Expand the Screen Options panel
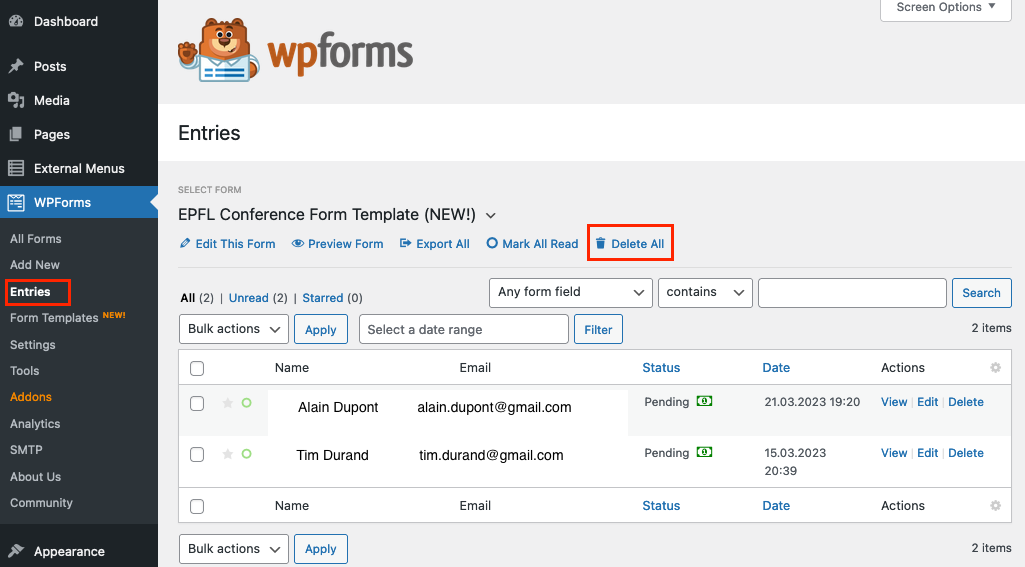This screenshot has width=1025, height=567. (945, 8)
